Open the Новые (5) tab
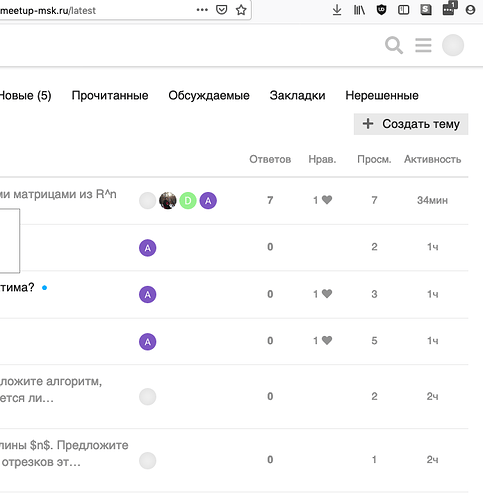The height and width of the screenshot is (500, 483). point(25,96)
